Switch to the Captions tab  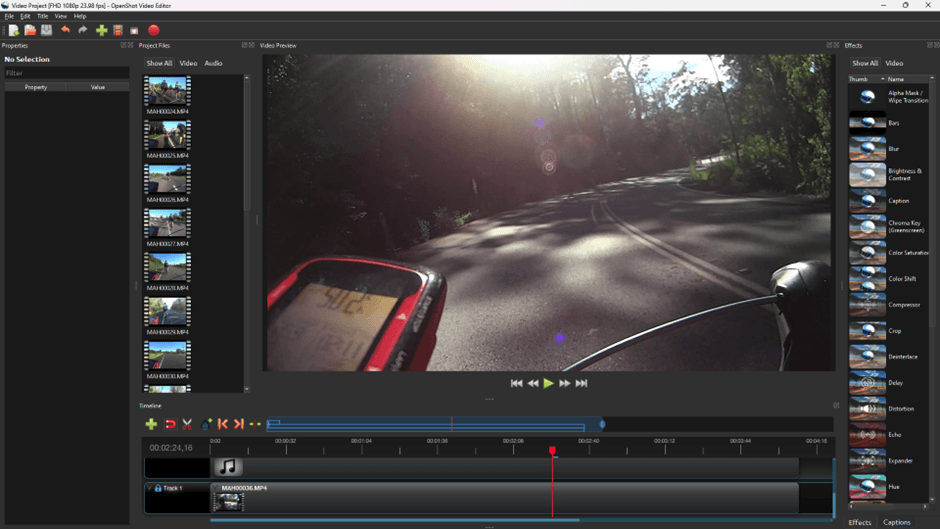pos(897,522)
